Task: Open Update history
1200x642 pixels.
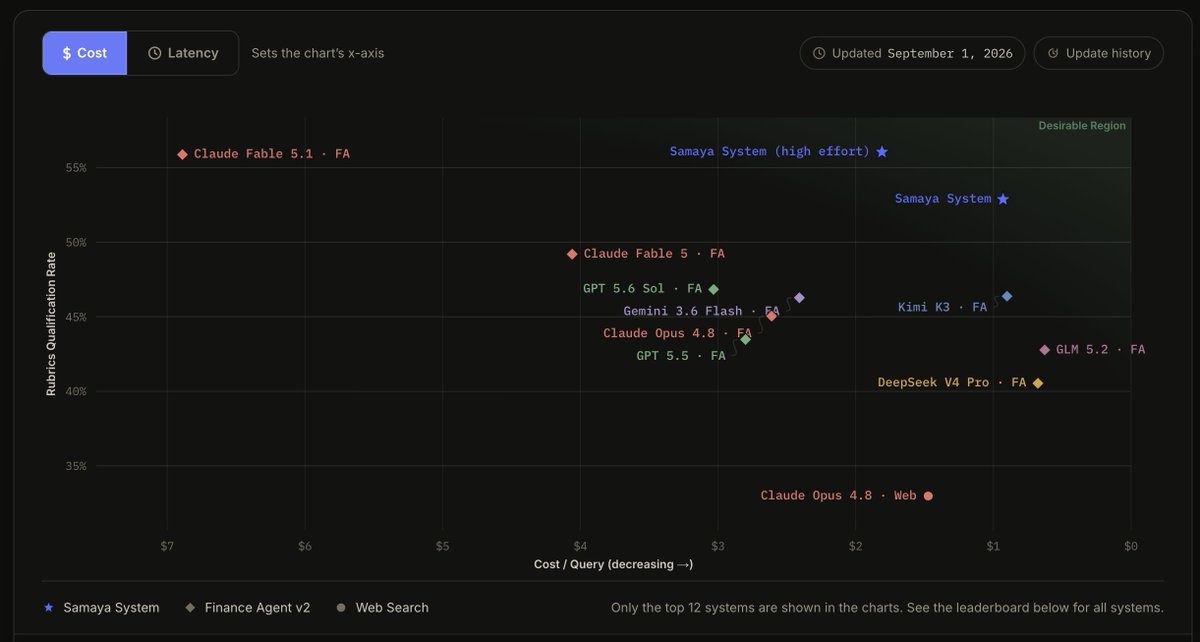Action: tap(1098, 53)
